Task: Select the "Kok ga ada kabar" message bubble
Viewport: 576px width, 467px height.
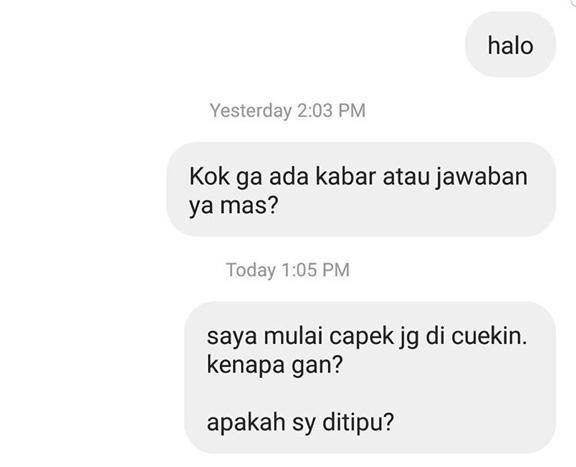Action: click(x=361, y=189)
